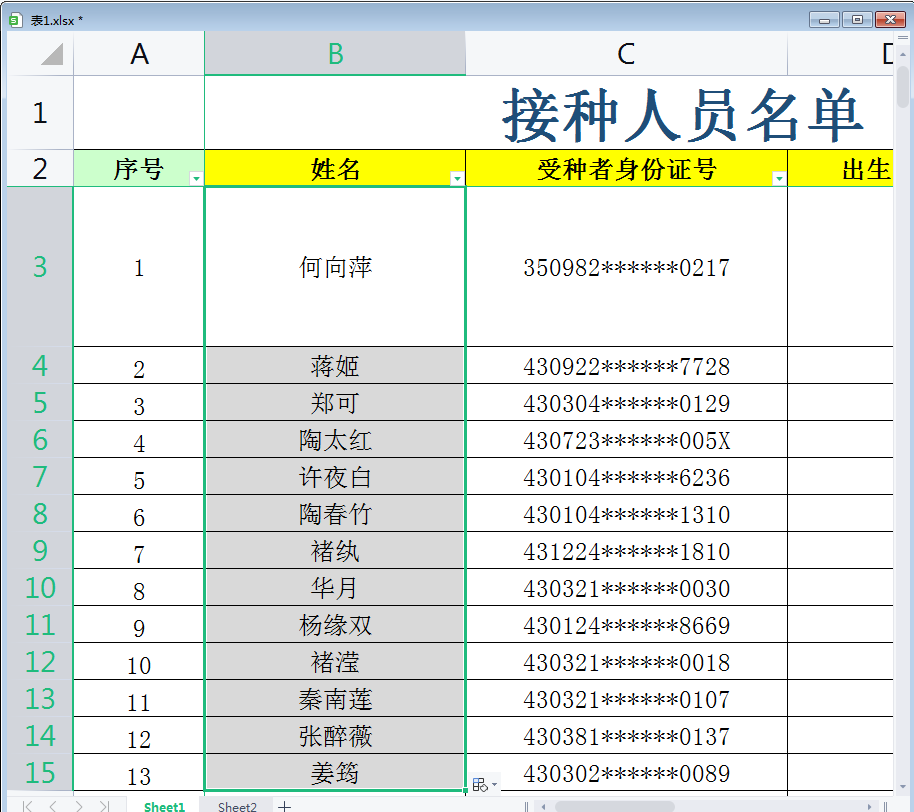Viewport: 914px width, 812px height.
Task: Click the previous sheet navigation arrow
Action: pos(52,804)
